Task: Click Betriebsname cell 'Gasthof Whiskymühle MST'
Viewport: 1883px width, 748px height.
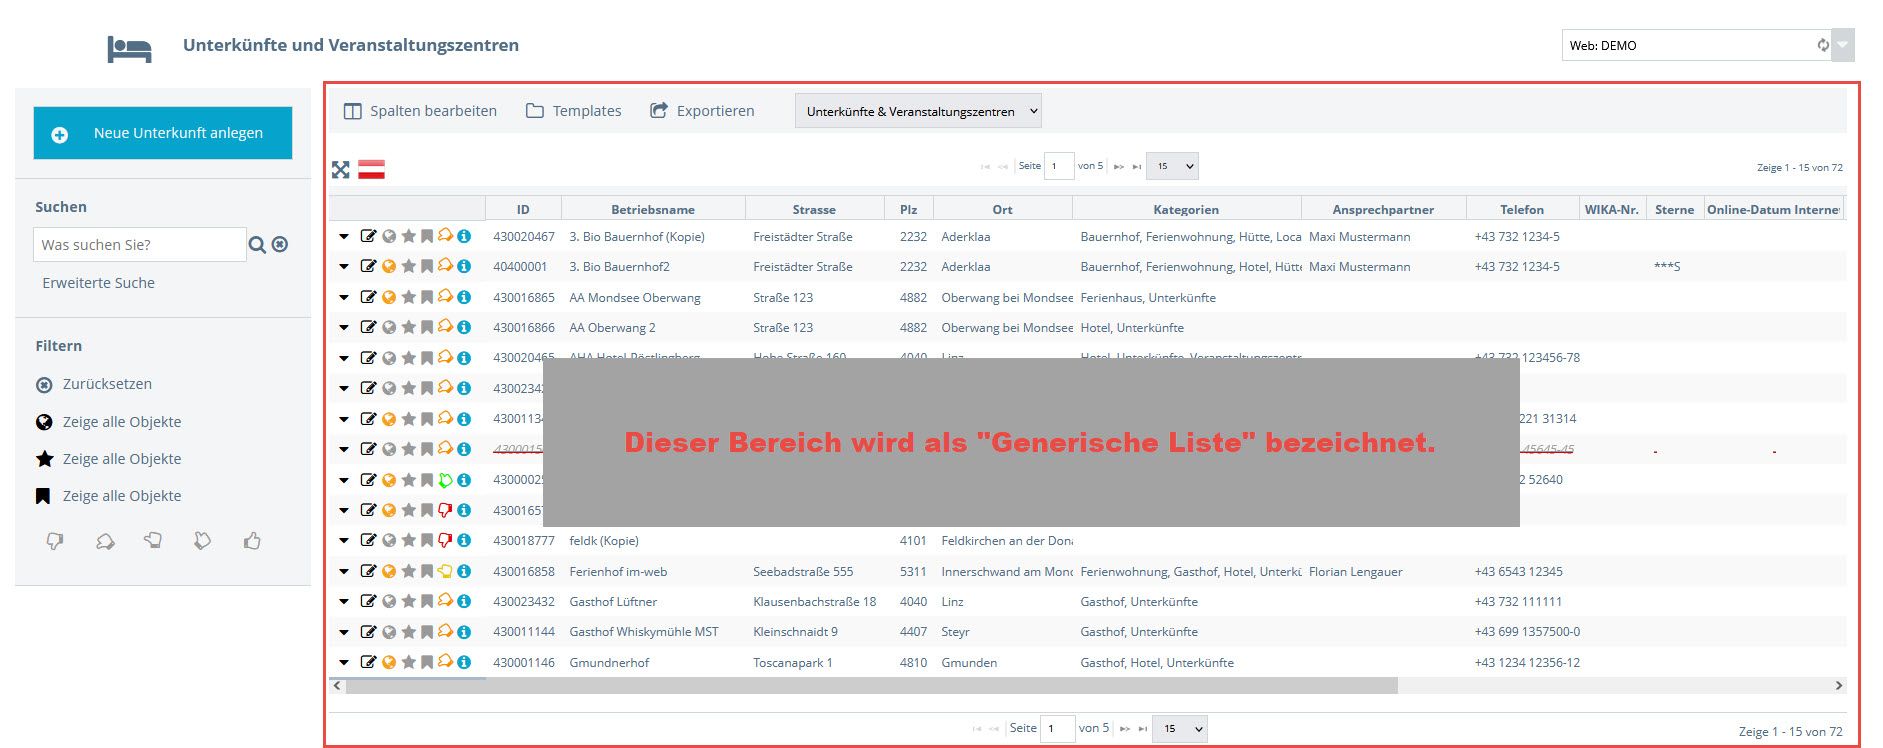Action: point(644,632)
